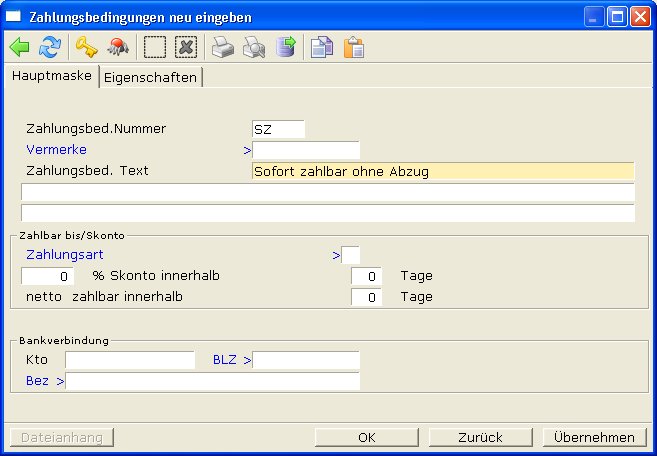Click the clipboard paste icon
The width and height of the screenshot is (657, 456).
pyautogui.click(x=353, y=47)
